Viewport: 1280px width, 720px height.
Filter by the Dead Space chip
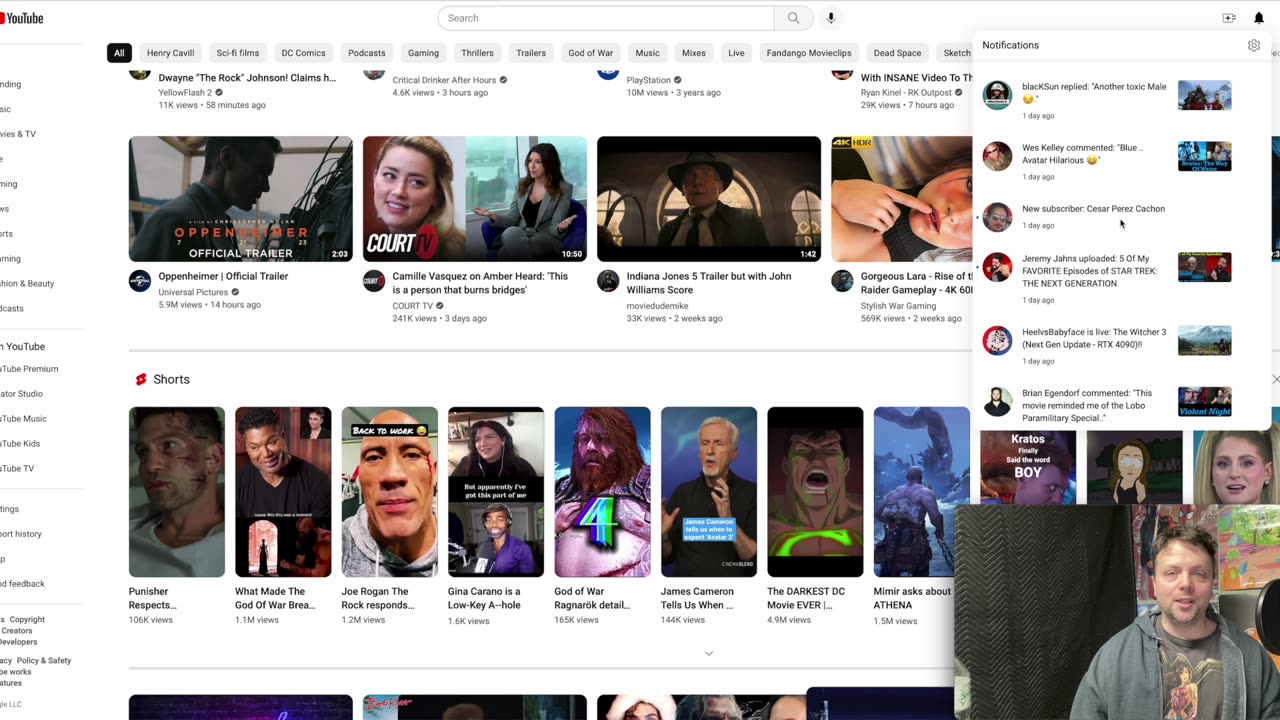[897, 53]
